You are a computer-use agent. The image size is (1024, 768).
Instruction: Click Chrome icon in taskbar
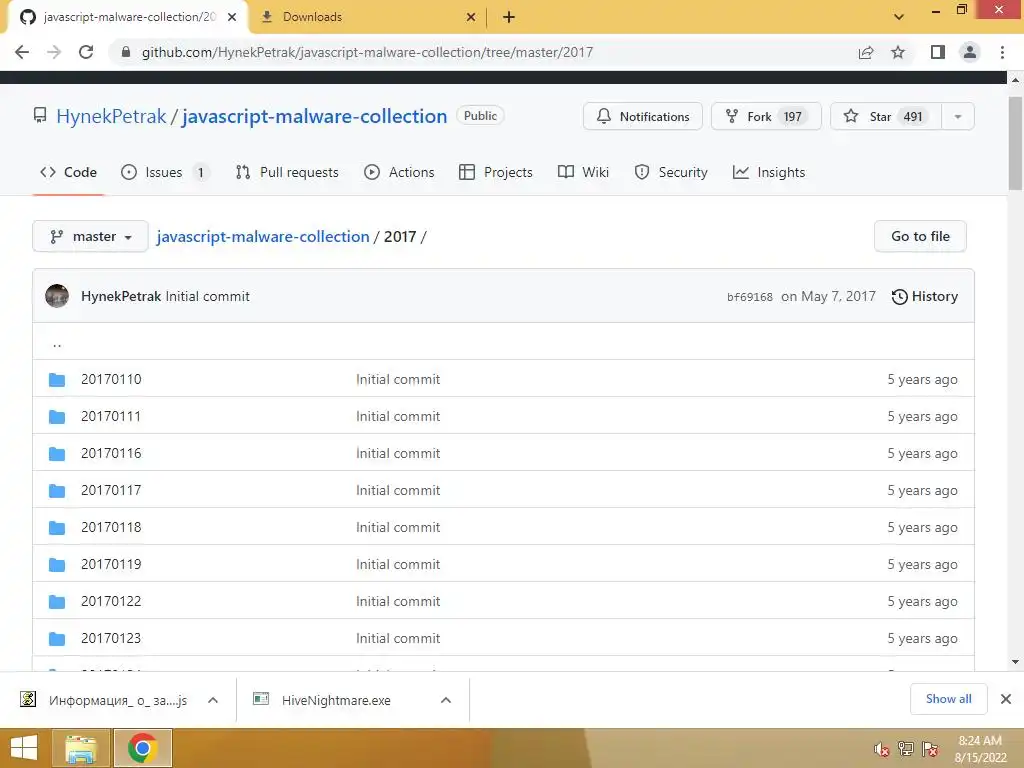[142, 748]
